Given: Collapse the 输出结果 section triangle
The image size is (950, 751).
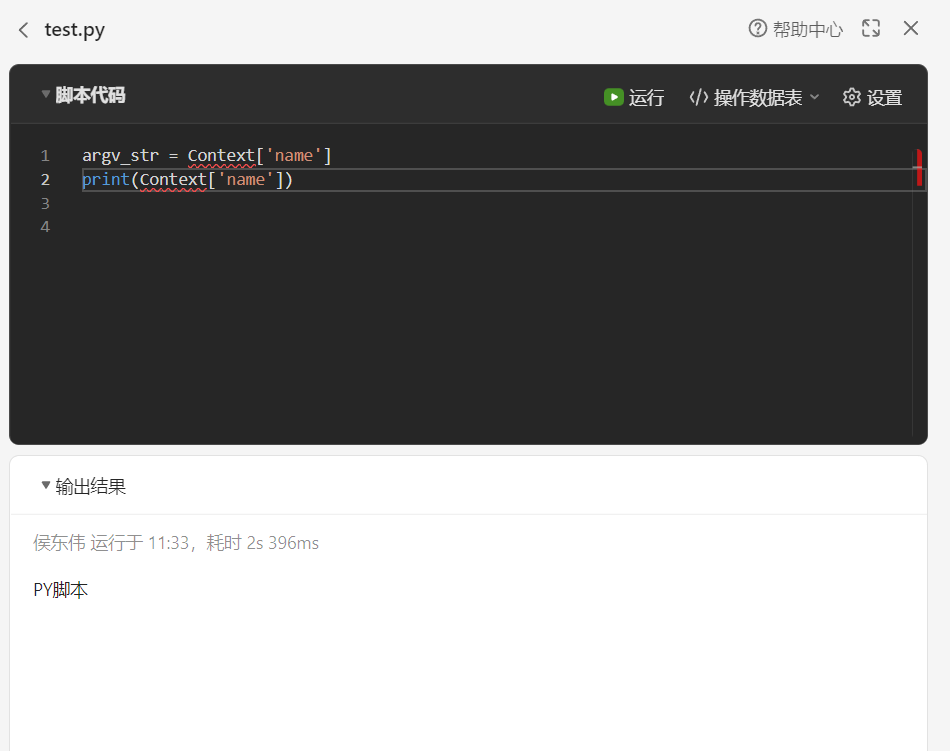Looking at the screenshot, I should (x=45, y=485).
